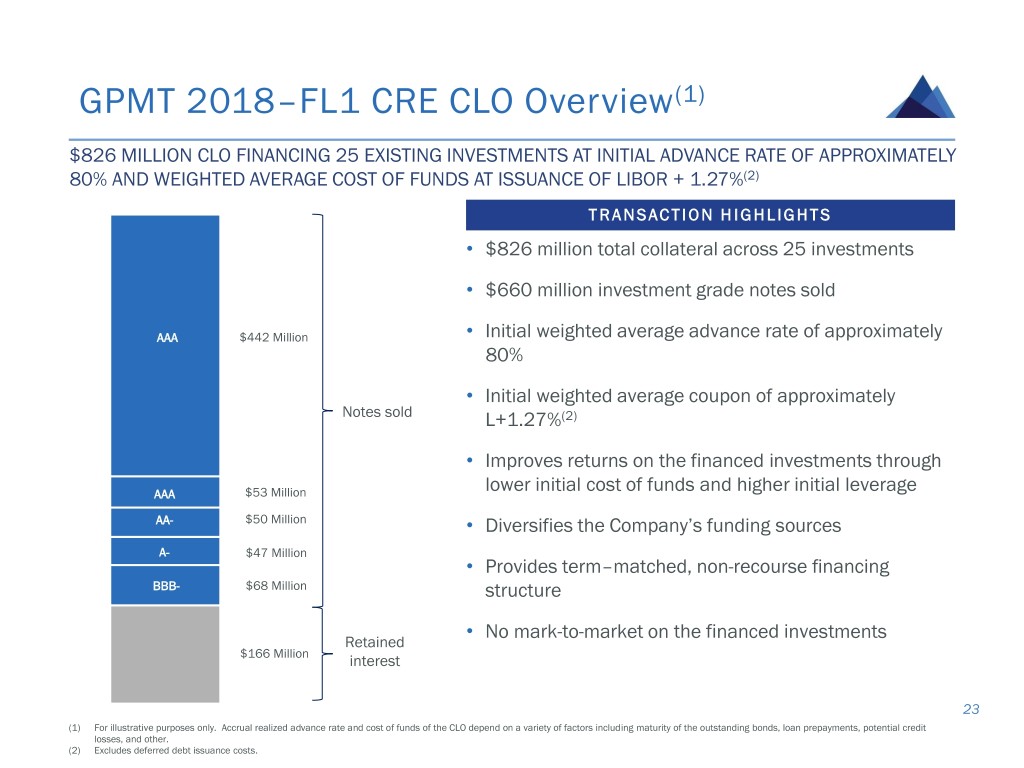The width and height of the screenshot is (1024, 768).
Task: Click the $68 Million label
Action: [x=275, y=585]
